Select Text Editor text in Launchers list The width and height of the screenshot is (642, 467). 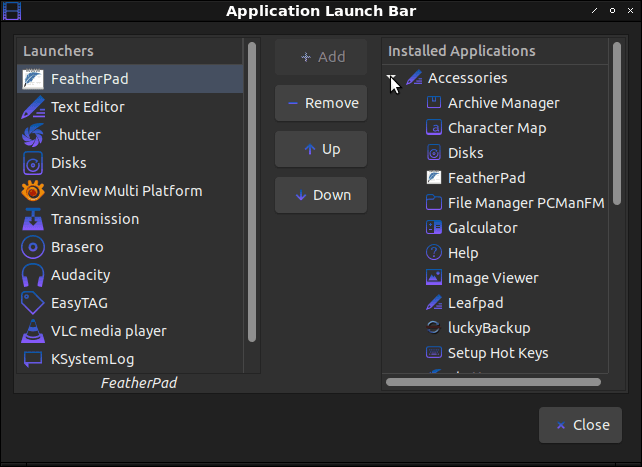coord(88,107)
